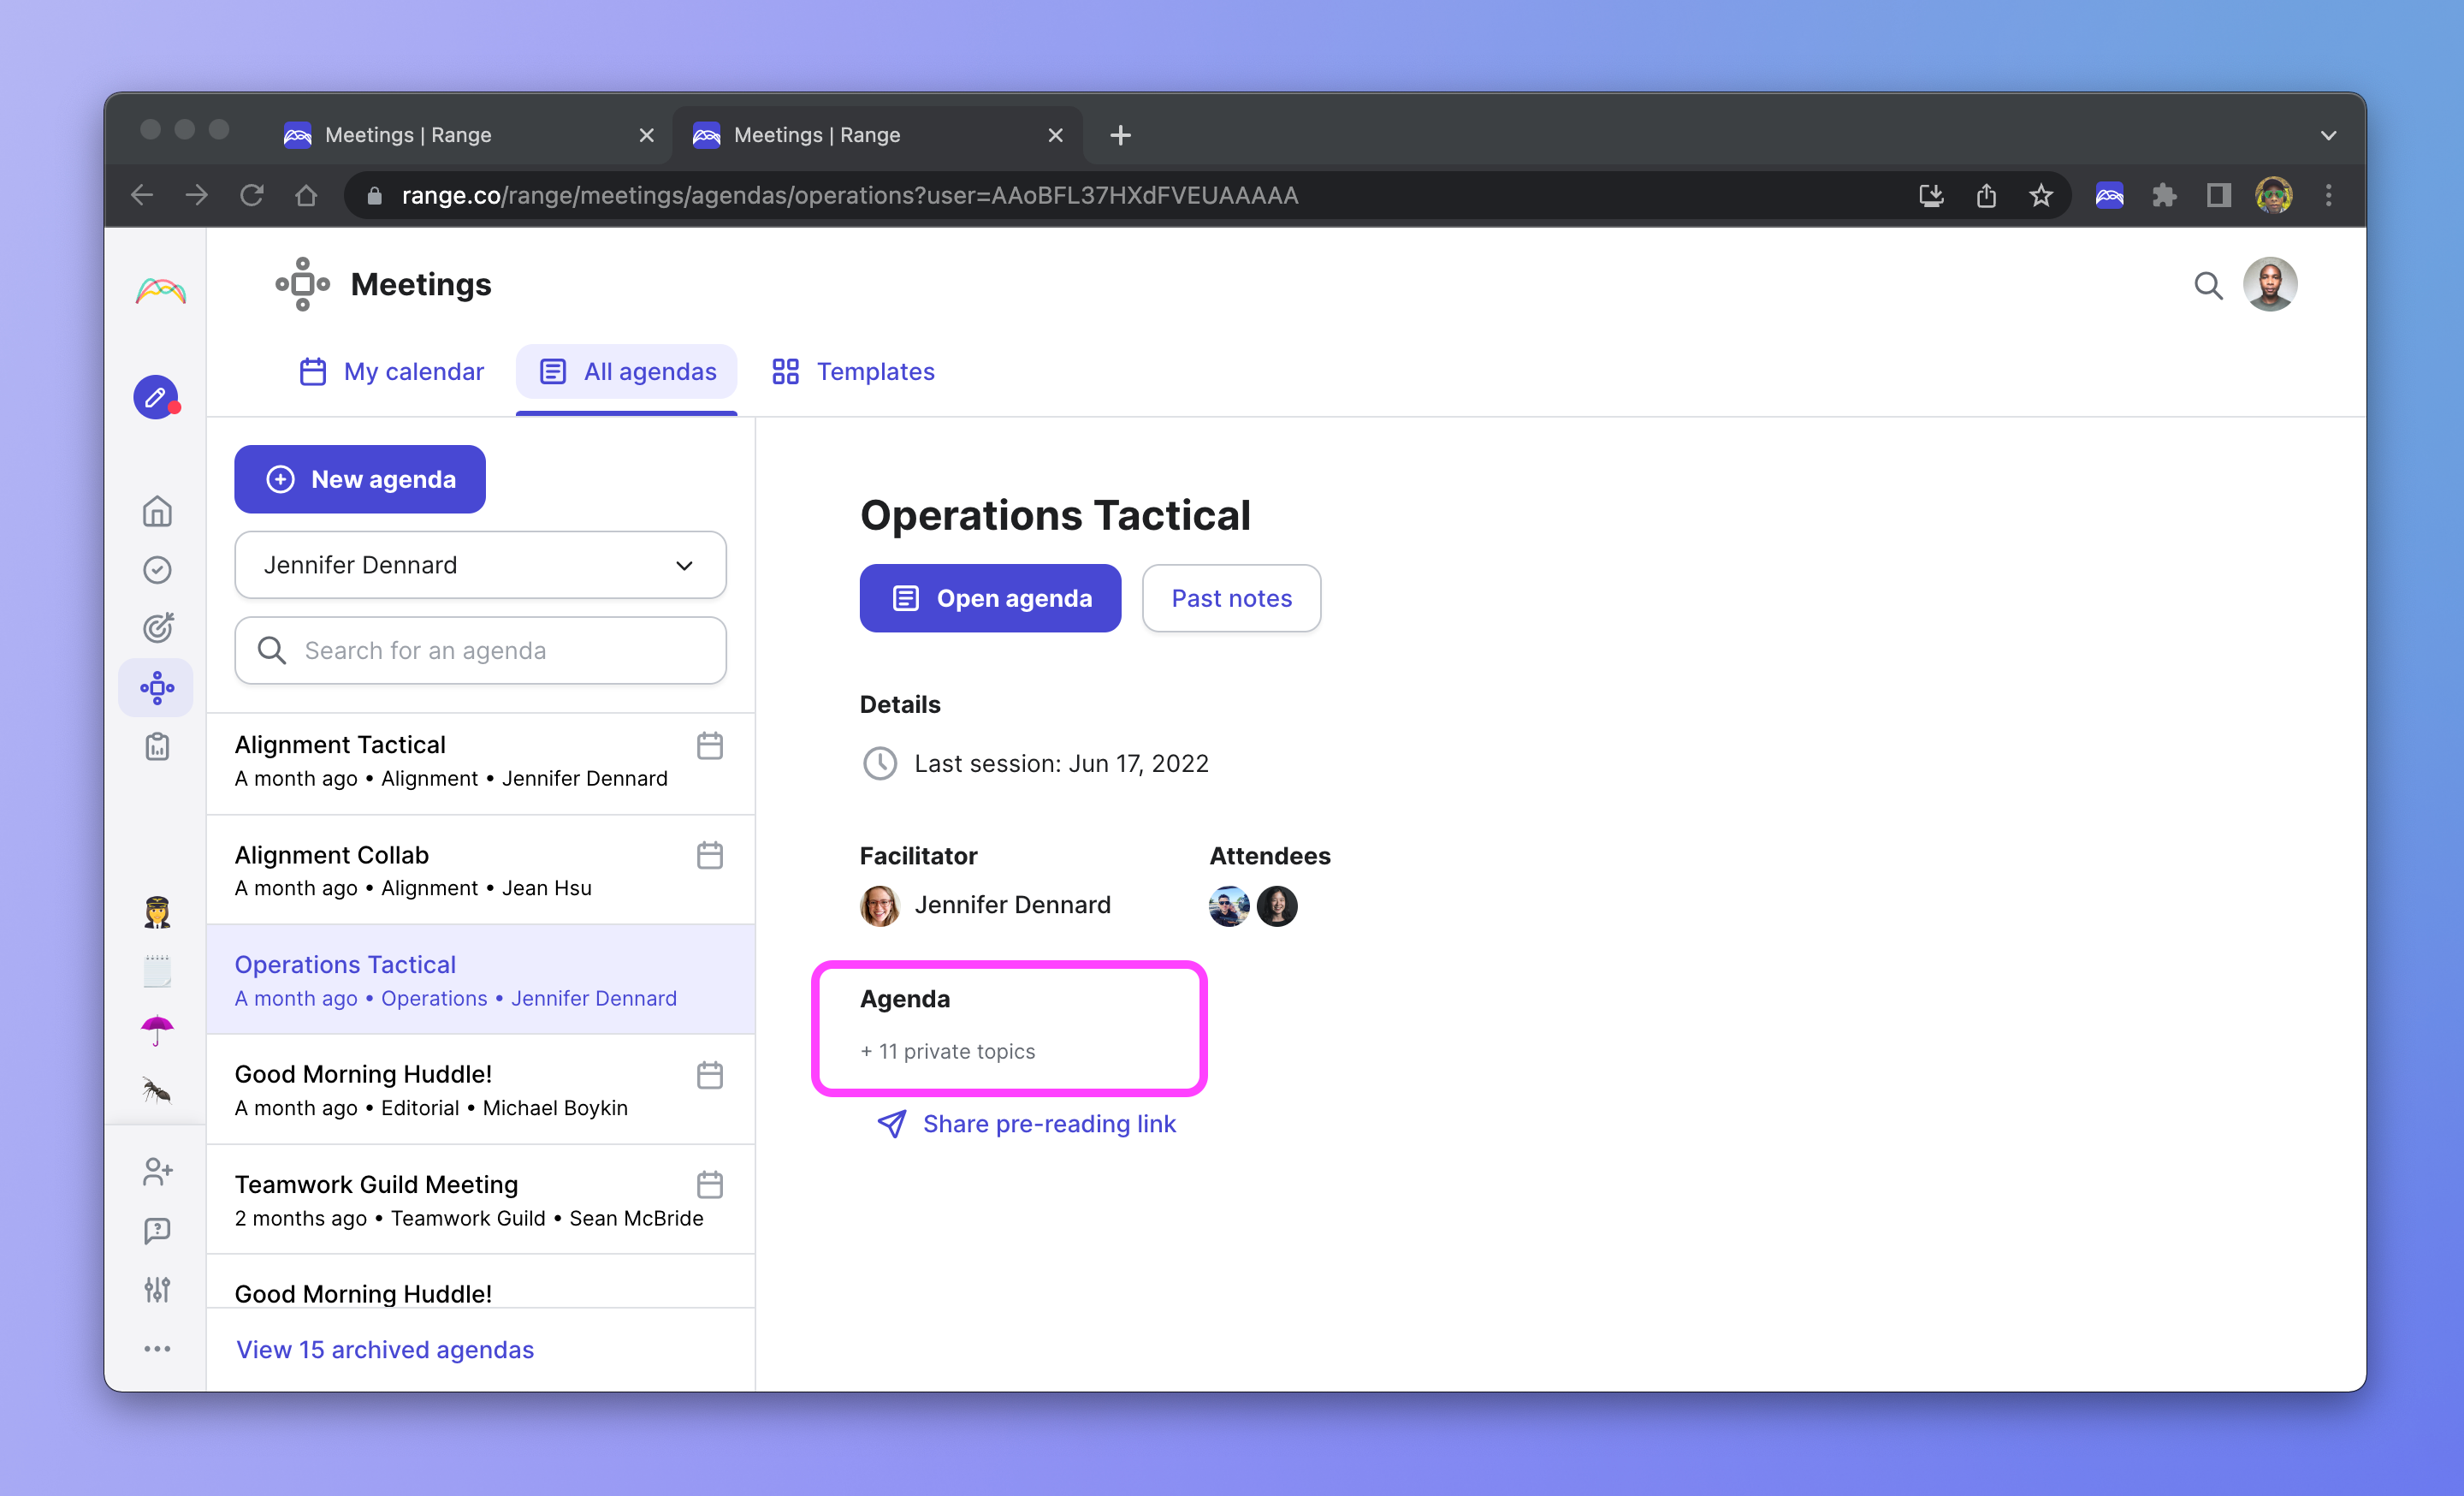Click the Search for an agenda field
Screen dimensions: 2464x1496
click(x=480, y=651)
